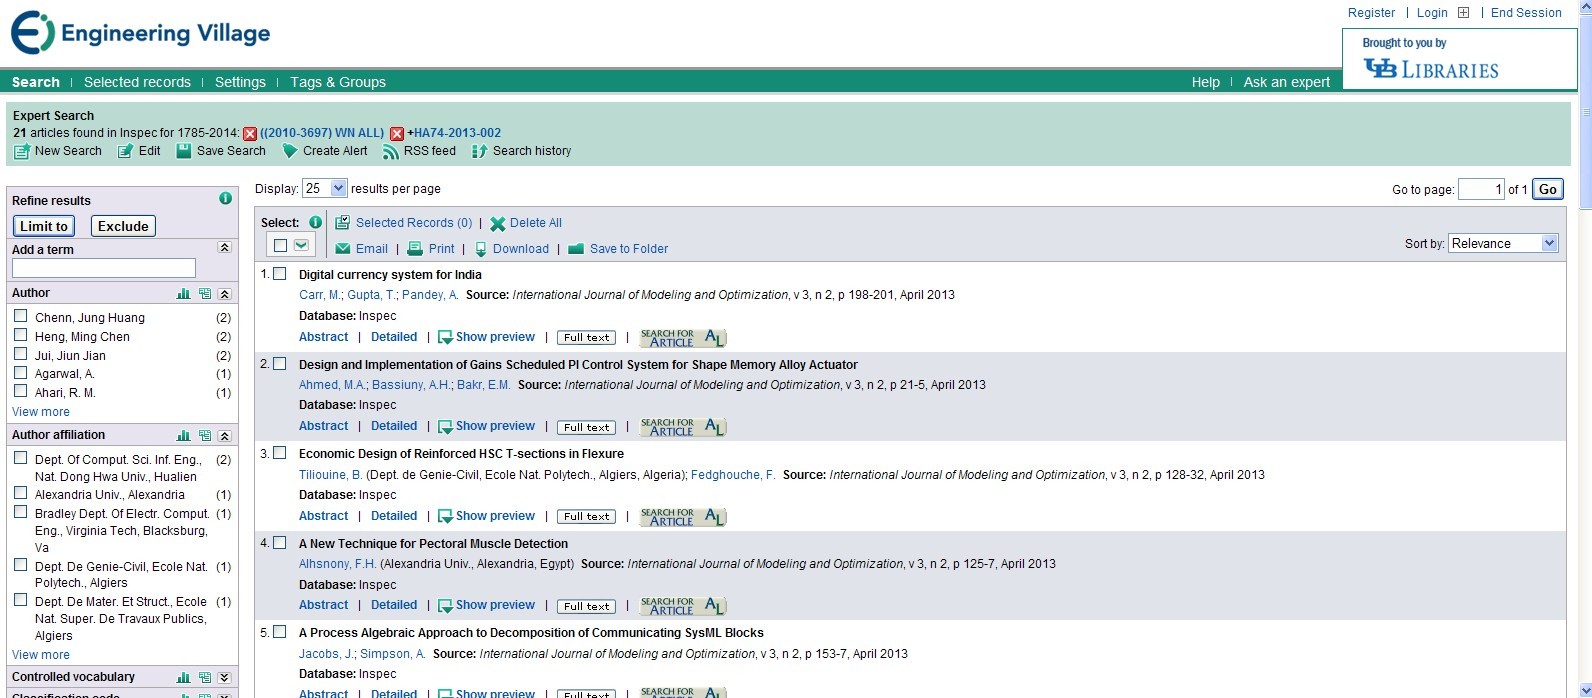
Task: Collapse the Author facet section
Action: [x=225, y=294]
